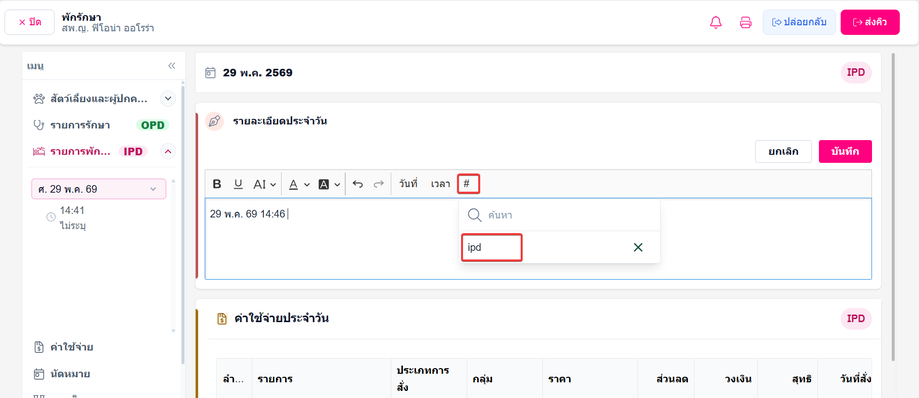Expand the สัตว์เลี้ยงและผู้ปกครอง section

168,98
